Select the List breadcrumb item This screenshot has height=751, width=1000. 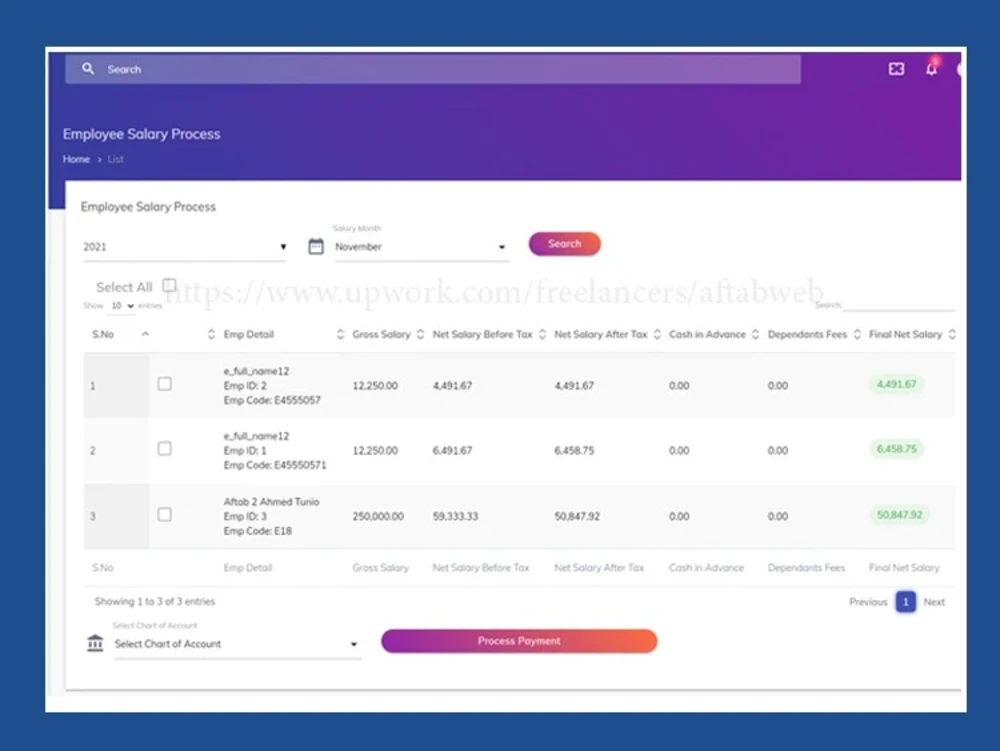pos(115,159)
